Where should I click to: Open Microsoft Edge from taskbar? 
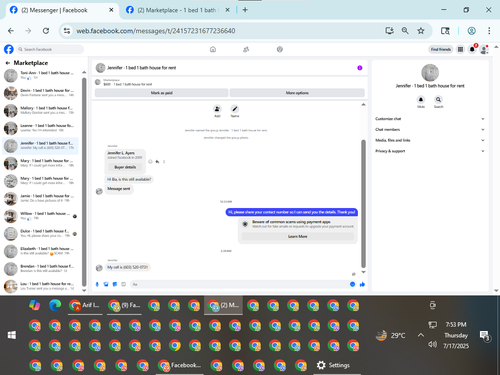click(x=55, y=305)
